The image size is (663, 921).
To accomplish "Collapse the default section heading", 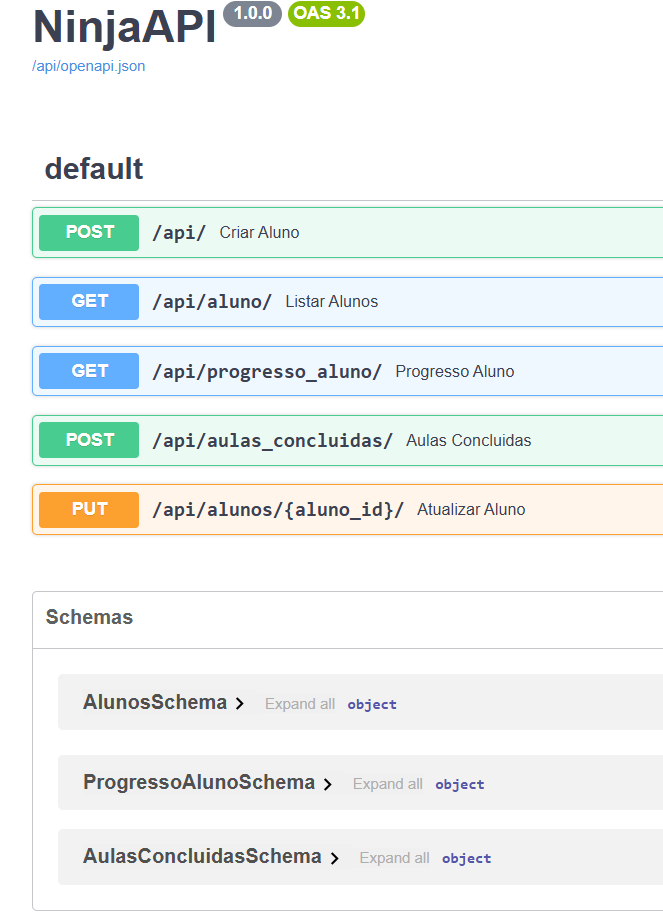I will pos(94,169).
